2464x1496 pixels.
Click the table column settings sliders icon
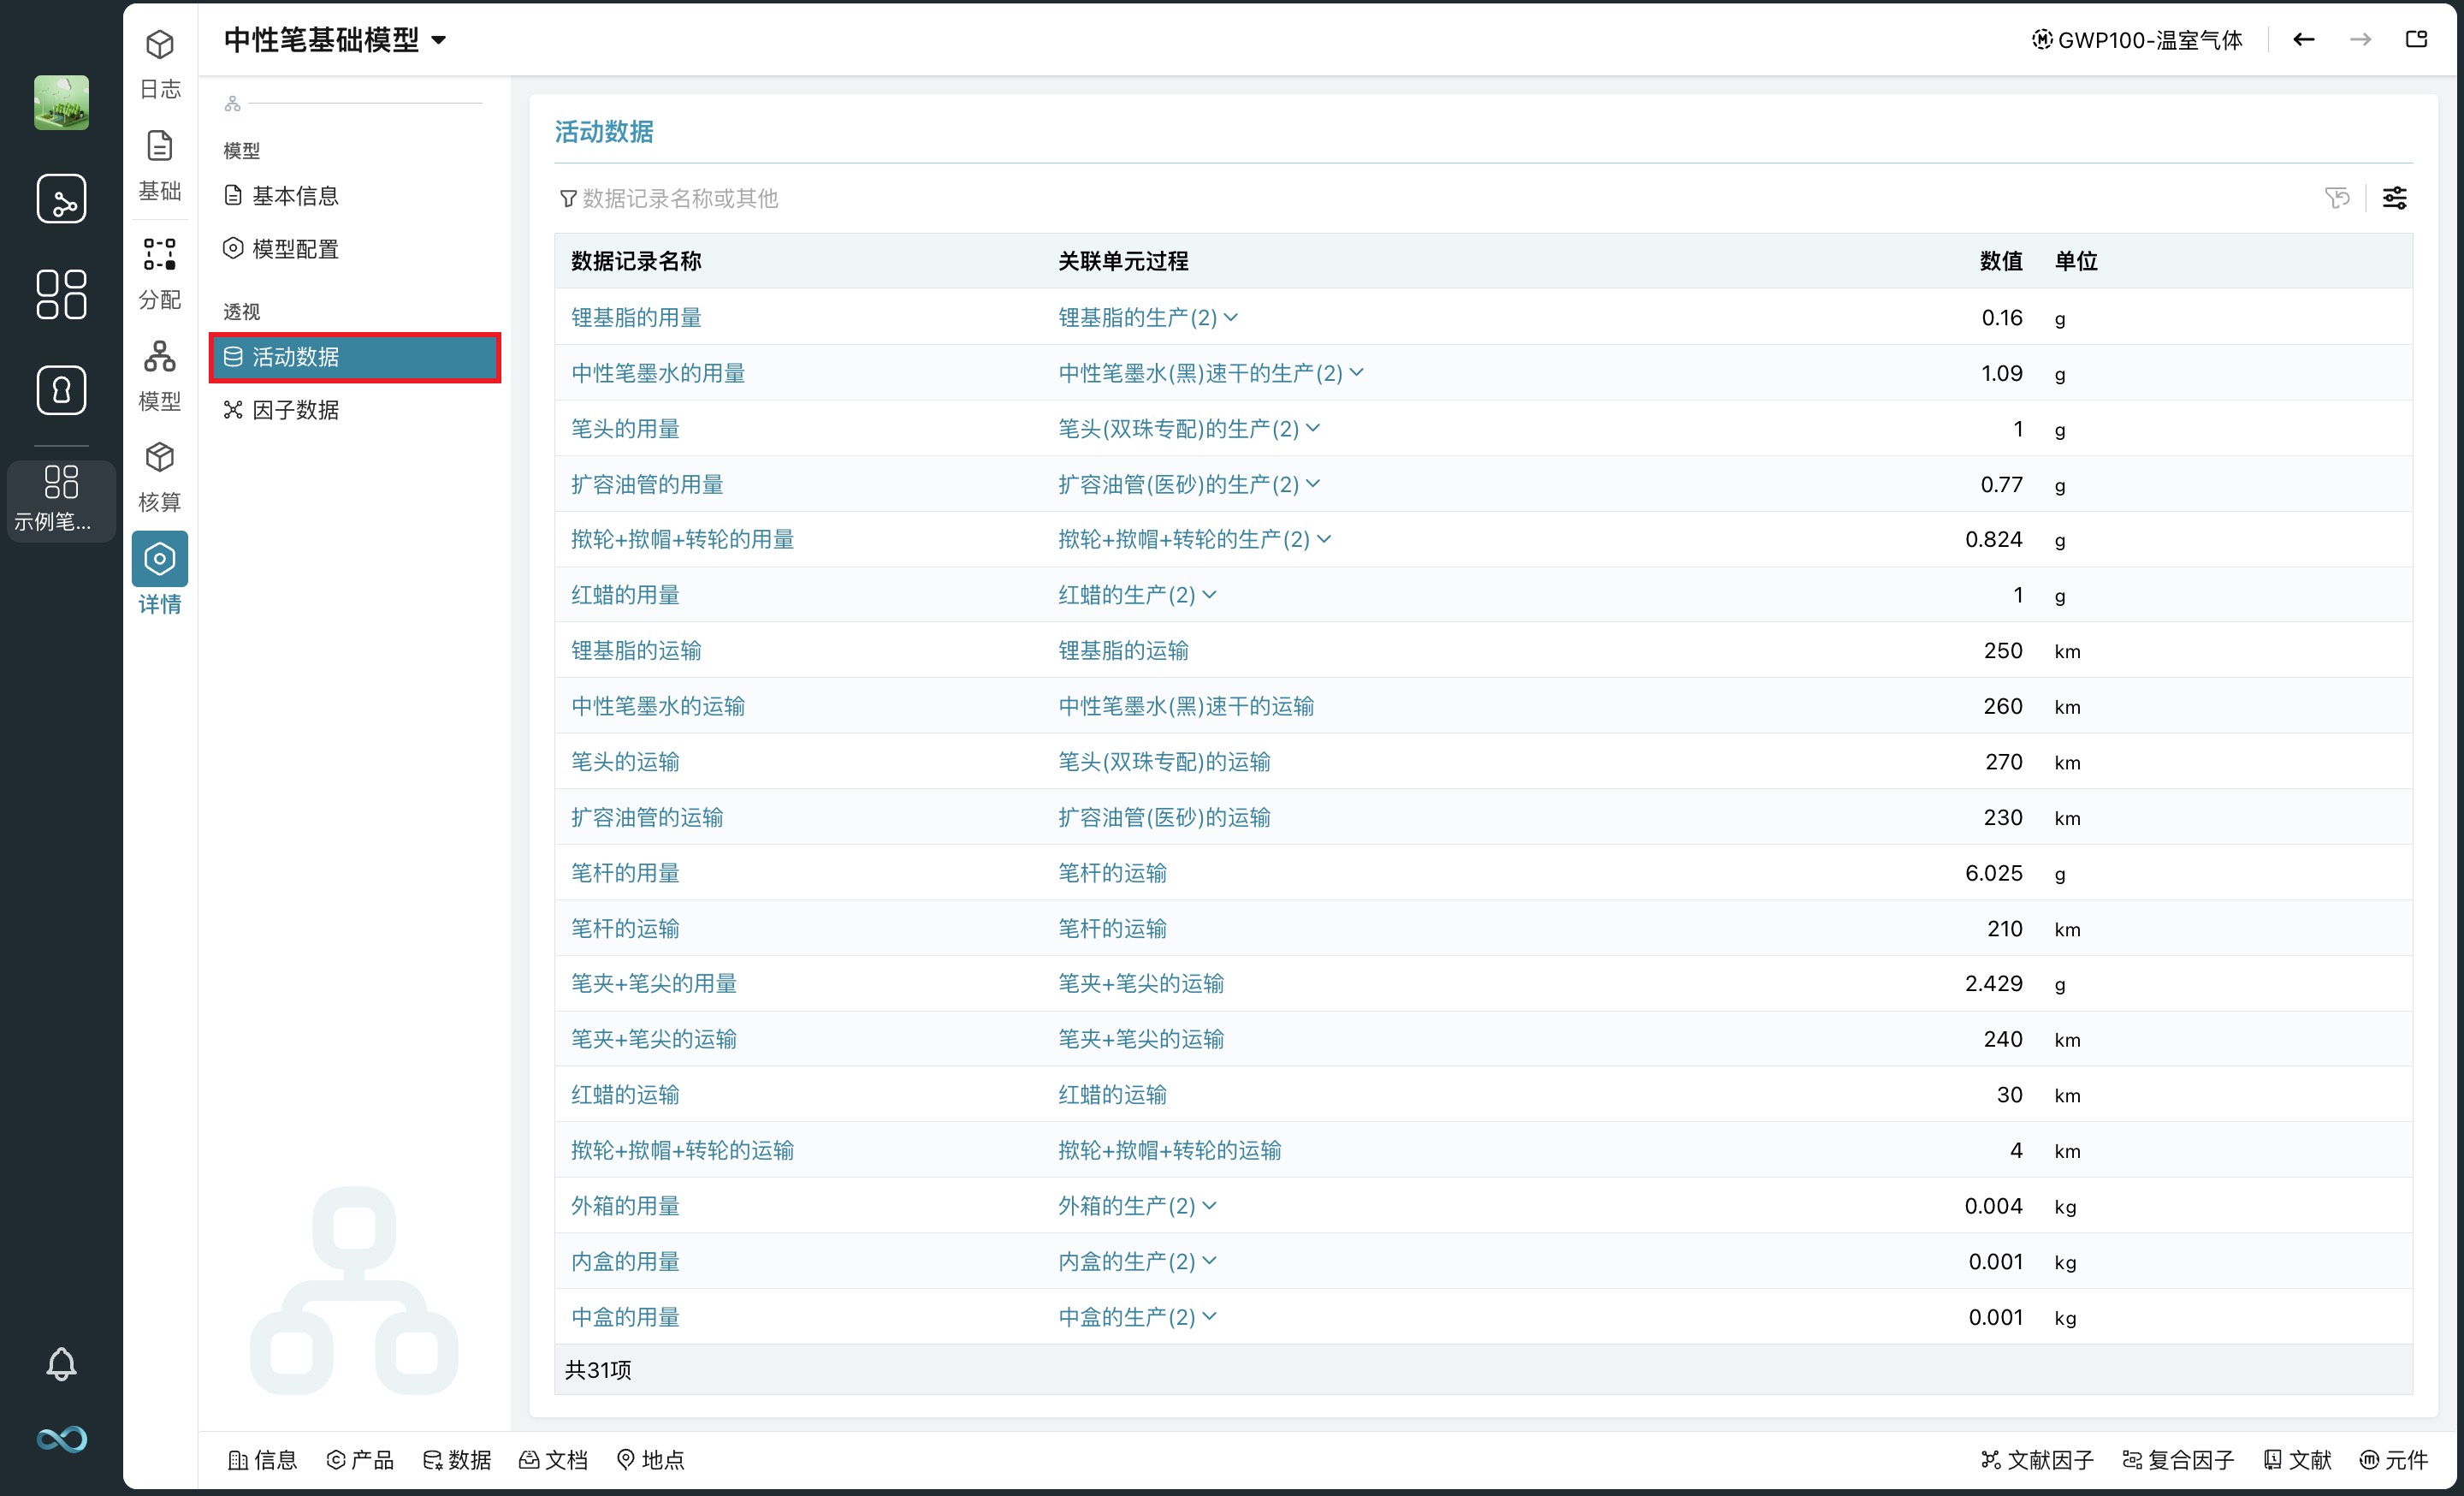coord(2394,198)
